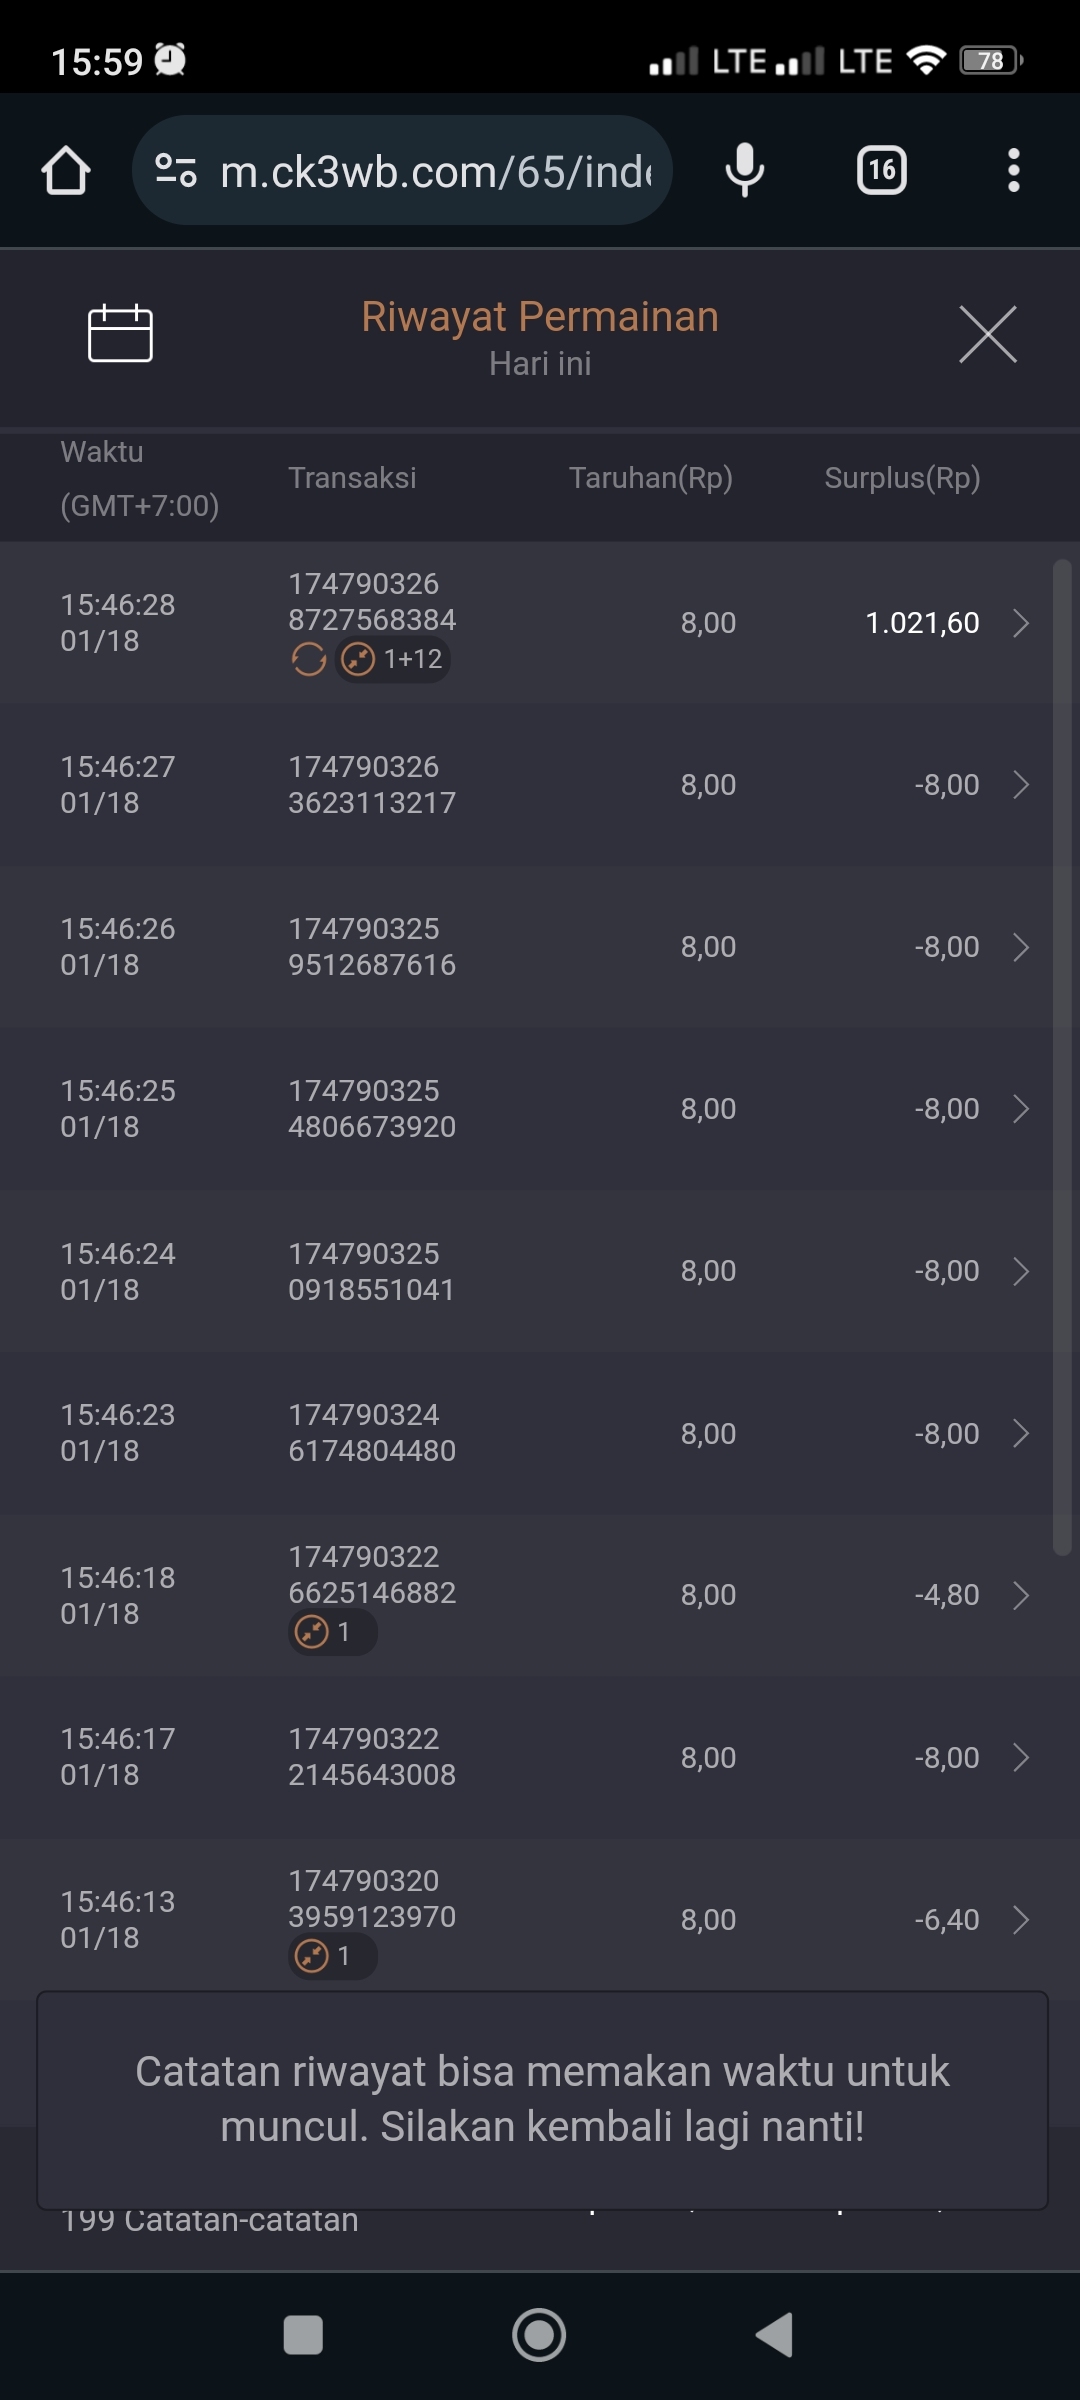Expand the 15:46:27 transaction chevron
1080x2400 pixels.
click(1021, 785)
